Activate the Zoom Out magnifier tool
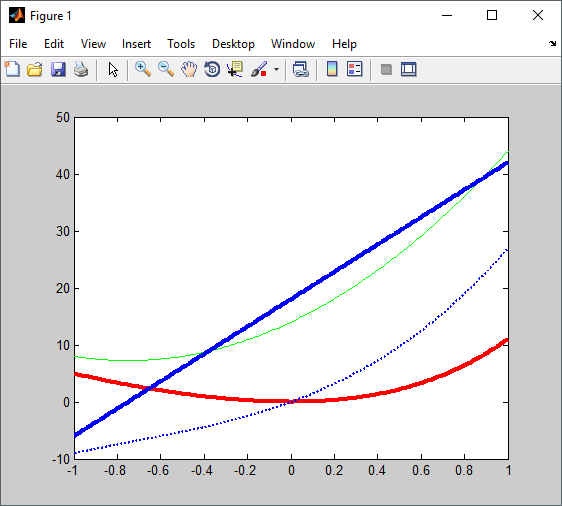 166,69
